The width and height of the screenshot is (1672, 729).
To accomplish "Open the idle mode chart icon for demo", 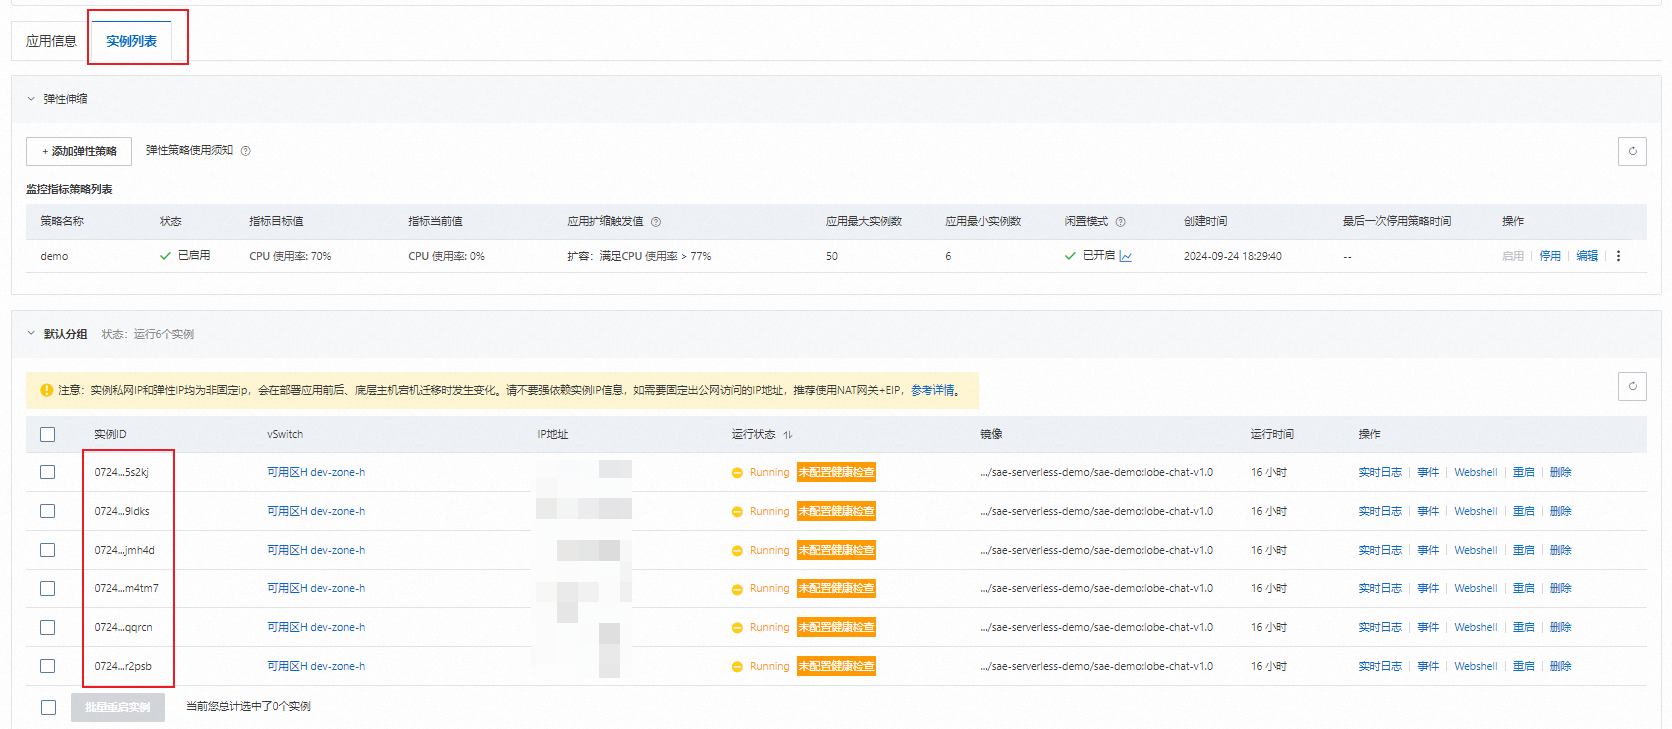I will pyautogui.click(x=1126, y=256).
